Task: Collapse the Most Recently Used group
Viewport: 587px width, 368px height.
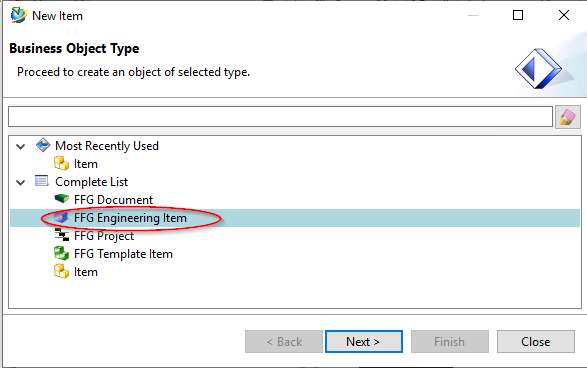Action: pyautogui.click(x=21, y=146)
